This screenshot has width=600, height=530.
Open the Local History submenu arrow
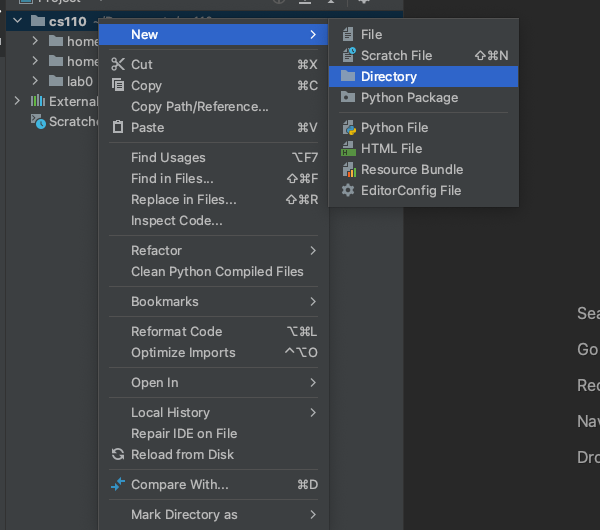[x=313, y=413]
